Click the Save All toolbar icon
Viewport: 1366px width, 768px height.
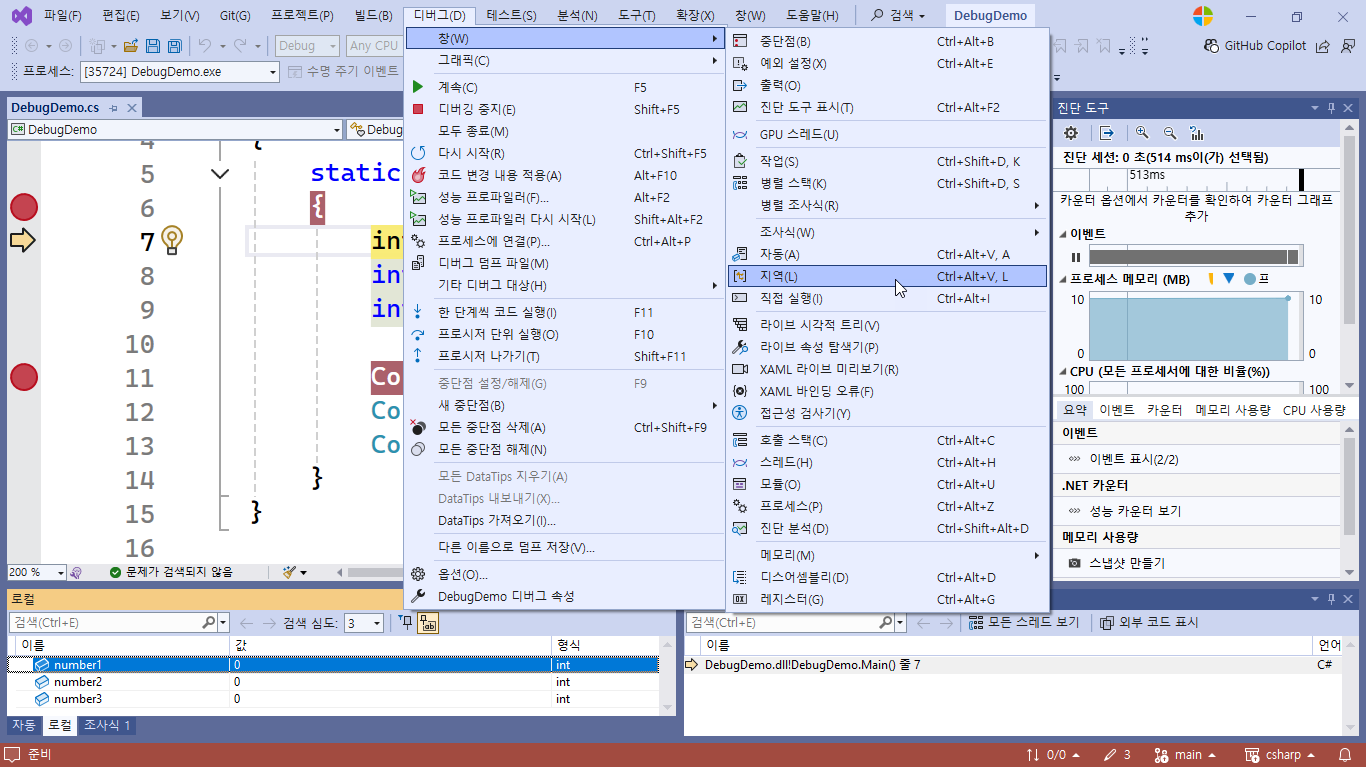(x=173, y=45)
